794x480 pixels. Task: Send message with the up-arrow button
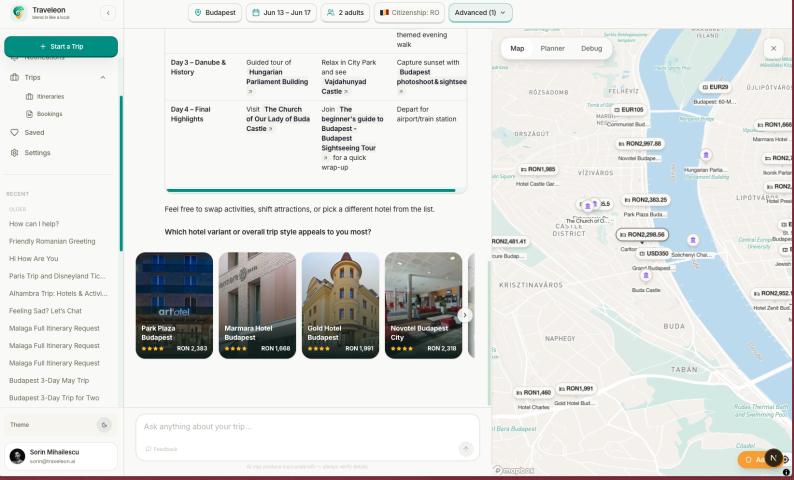pyautogui.click(x=465, y=448)
